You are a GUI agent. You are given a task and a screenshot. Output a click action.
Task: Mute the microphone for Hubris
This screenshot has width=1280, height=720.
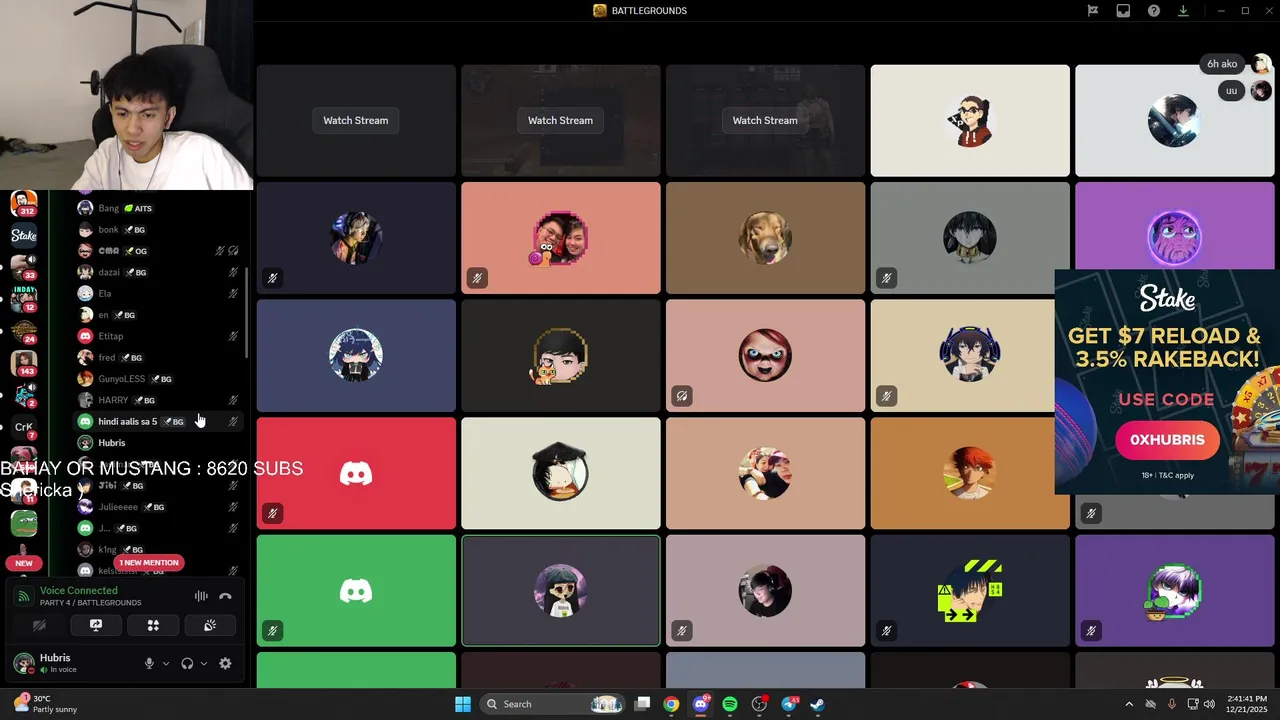tap(149, 663)
